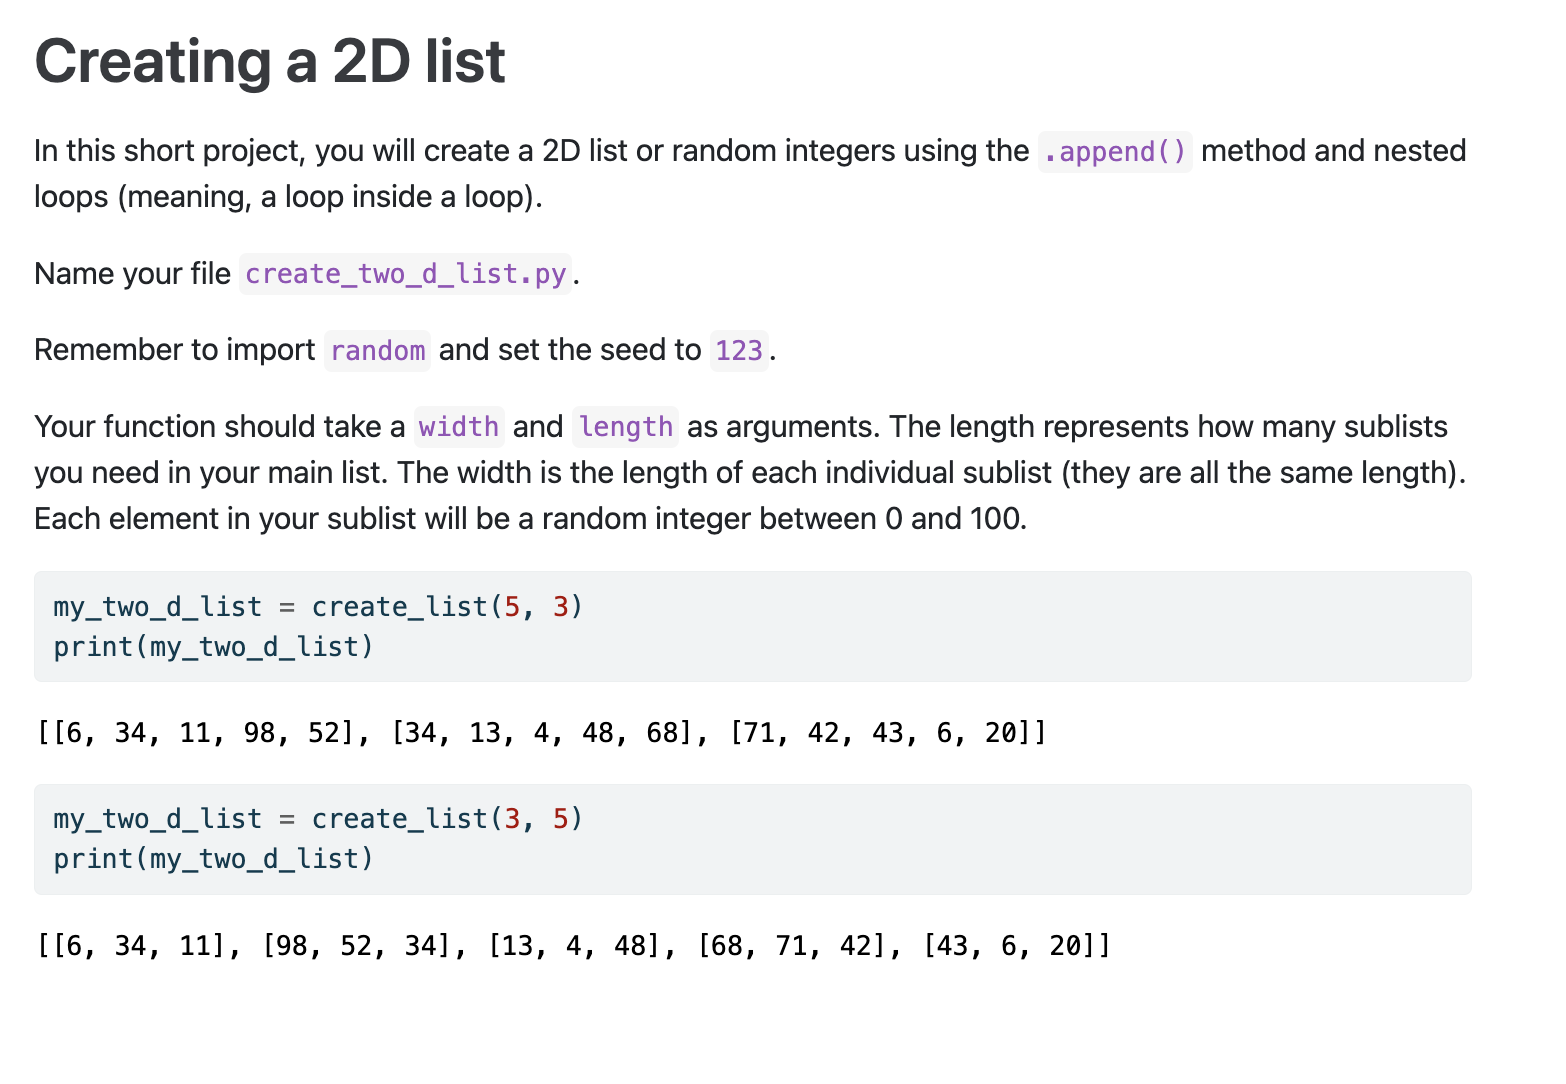This screenshot has width=1566, height=1084.
Task: Click the sentence "Name your file"
Action: click(x=132, y=274)
